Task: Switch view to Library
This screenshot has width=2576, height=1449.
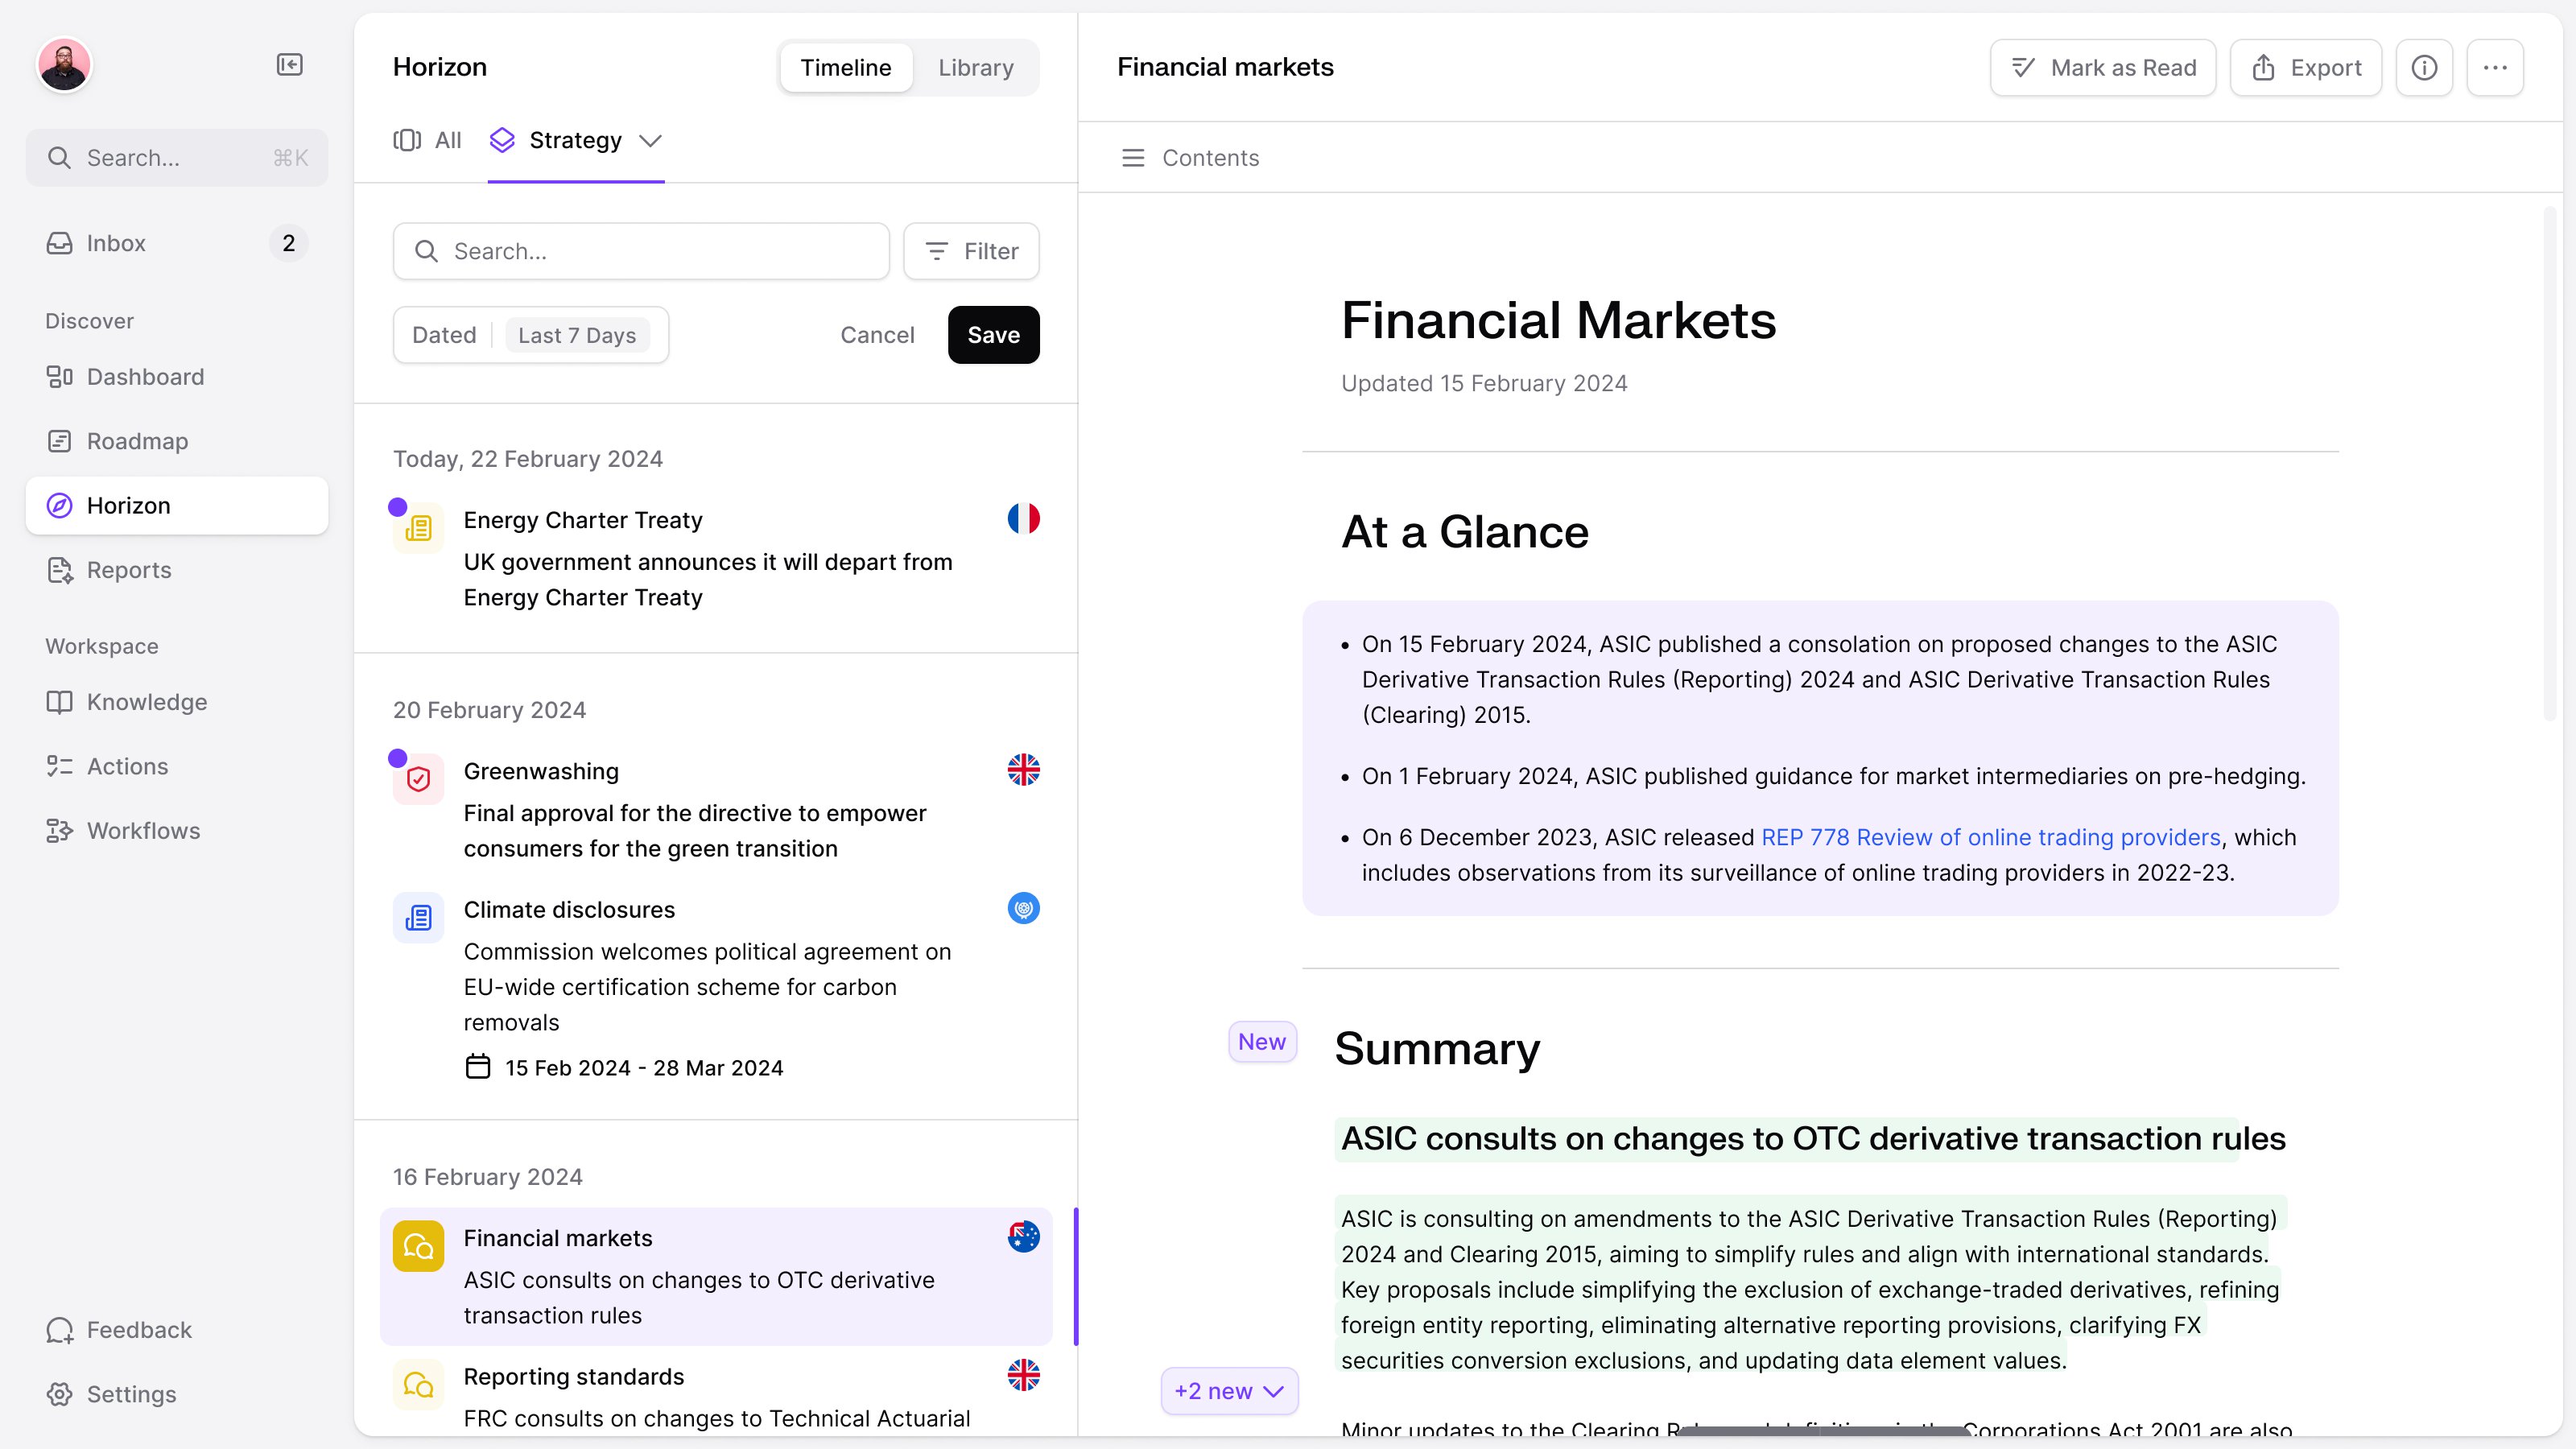Action: tap(975, 67)
